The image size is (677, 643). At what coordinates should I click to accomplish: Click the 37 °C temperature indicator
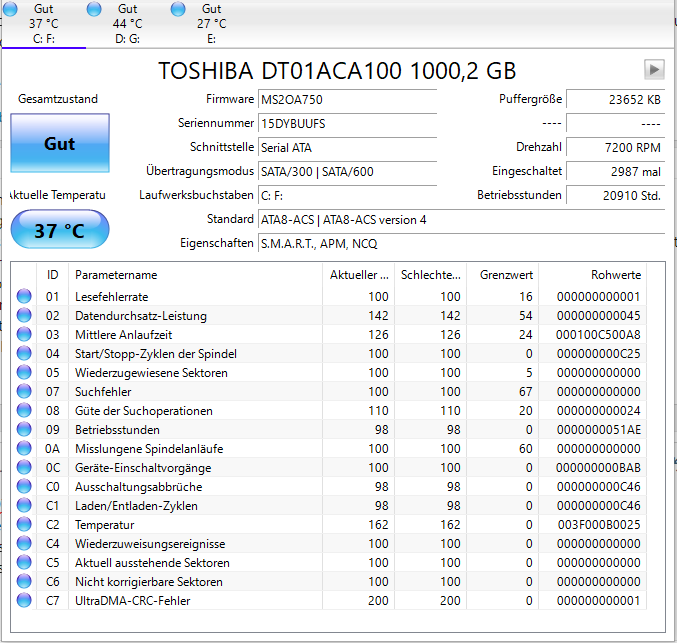click(60, 230)
